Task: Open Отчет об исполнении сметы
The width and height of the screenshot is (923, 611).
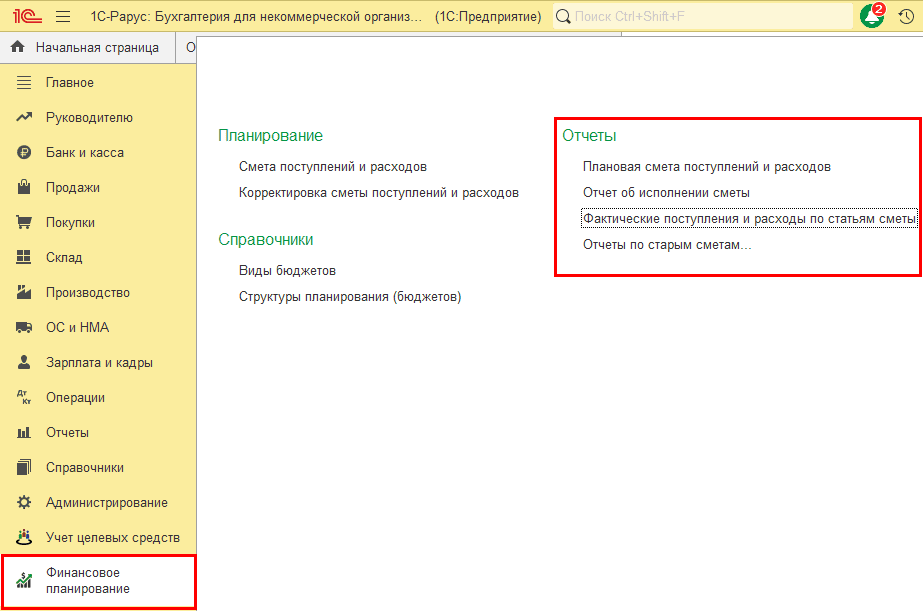Action: (x=666, y=193)
